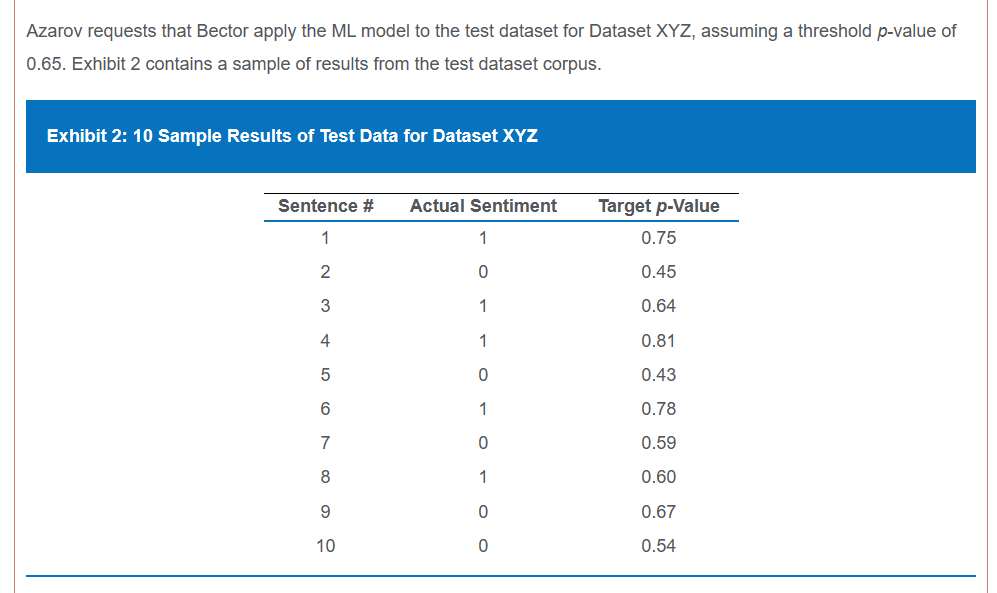Select the 0.75 p-value cell
Screen dimensions: 997x593
coord(658,238)
